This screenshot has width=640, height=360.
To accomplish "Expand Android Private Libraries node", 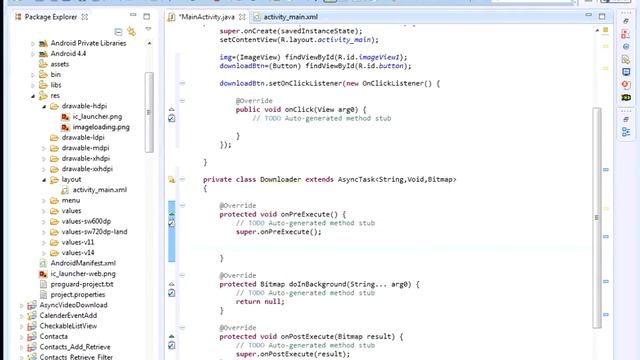I will [33, 43].
